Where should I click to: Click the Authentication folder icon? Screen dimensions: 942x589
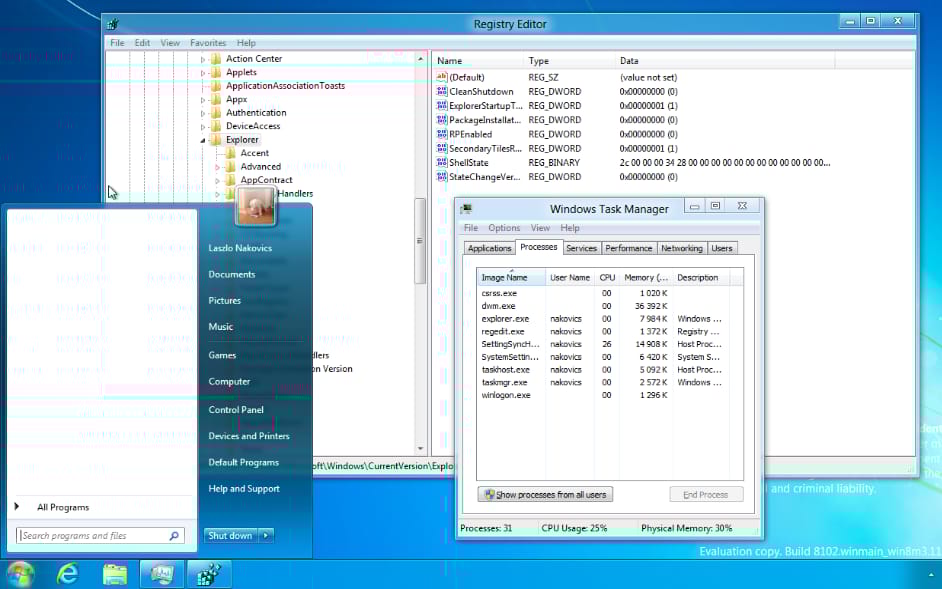click(x=216, y=112)
